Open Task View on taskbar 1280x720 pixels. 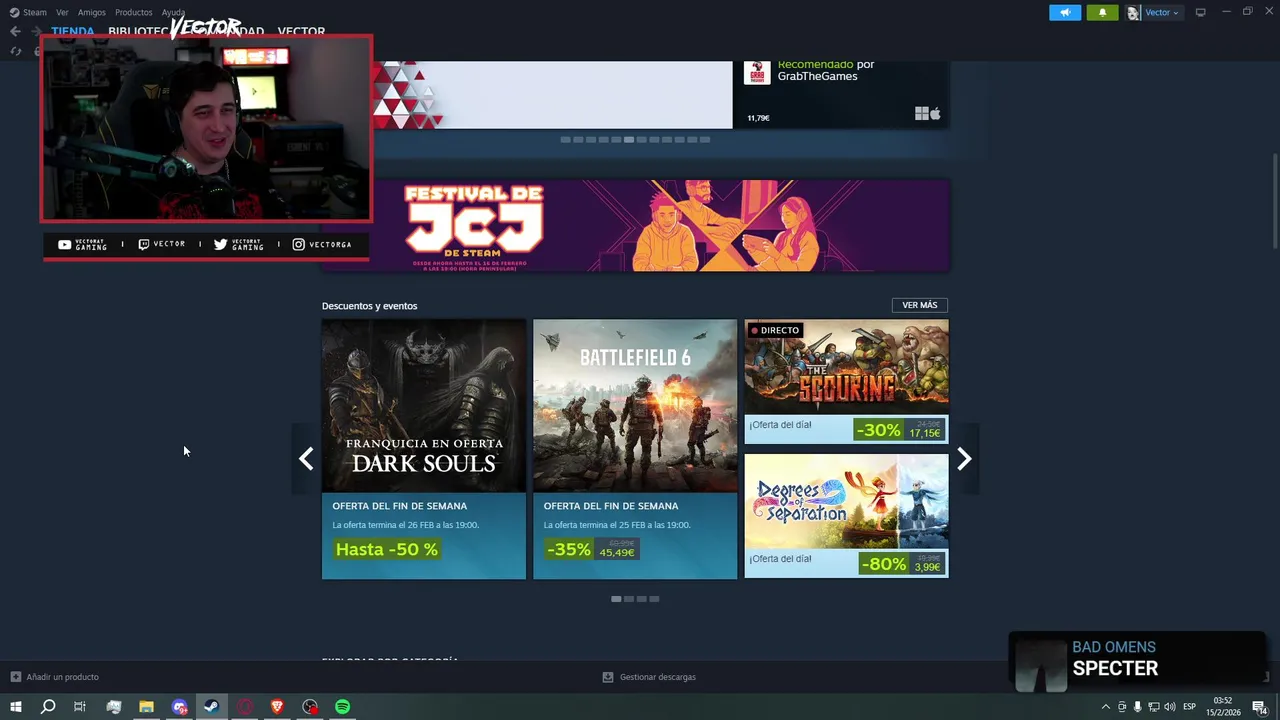(x=80, y=707)
